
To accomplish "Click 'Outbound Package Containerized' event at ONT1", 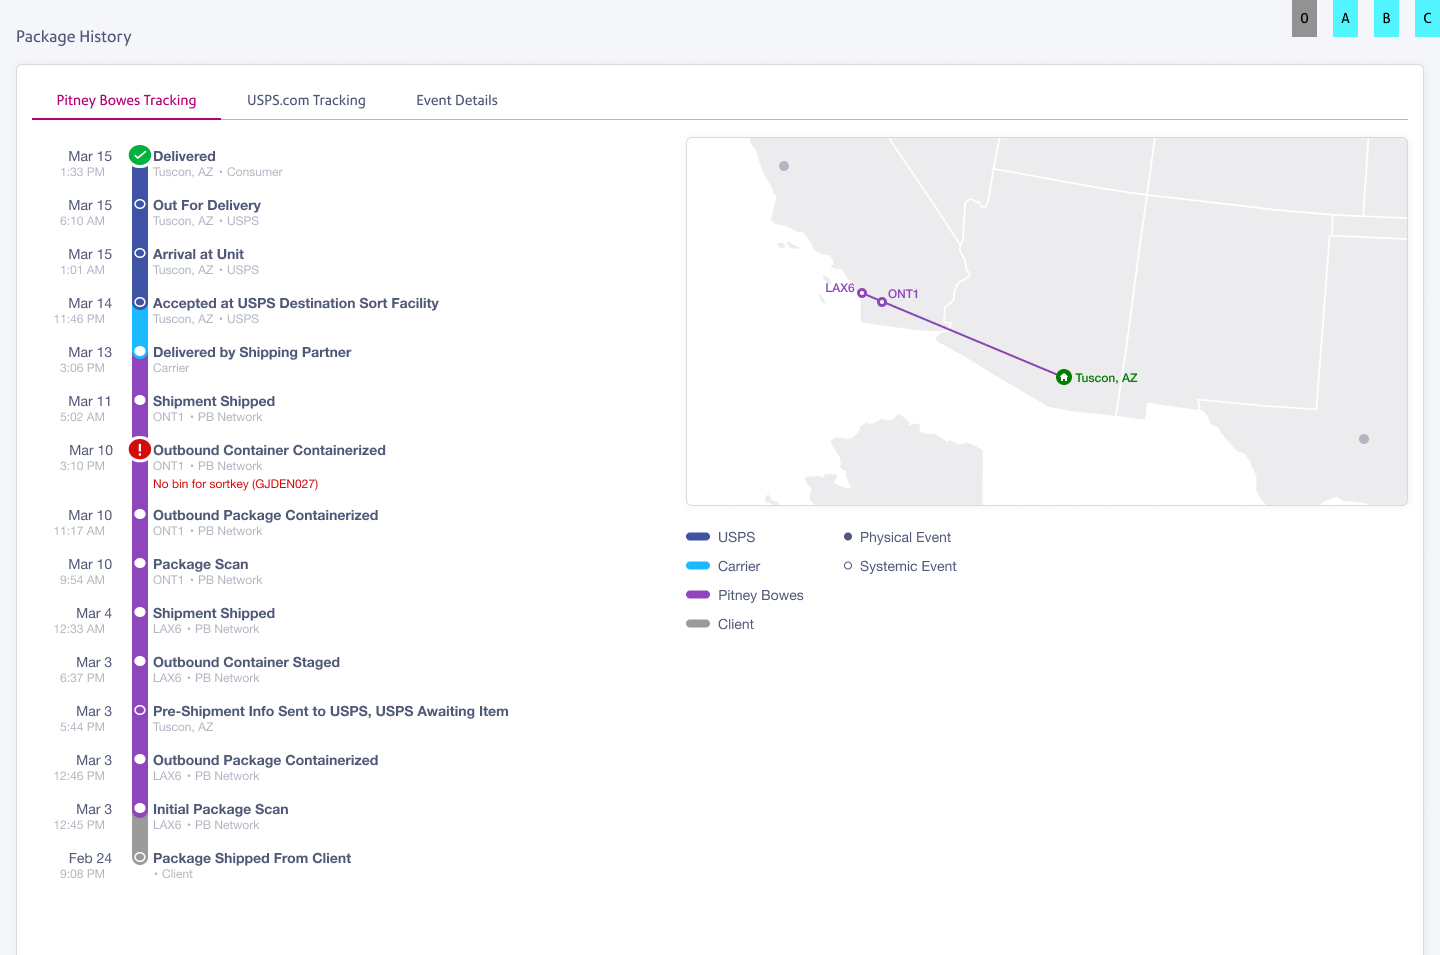I will coord(266,515).
